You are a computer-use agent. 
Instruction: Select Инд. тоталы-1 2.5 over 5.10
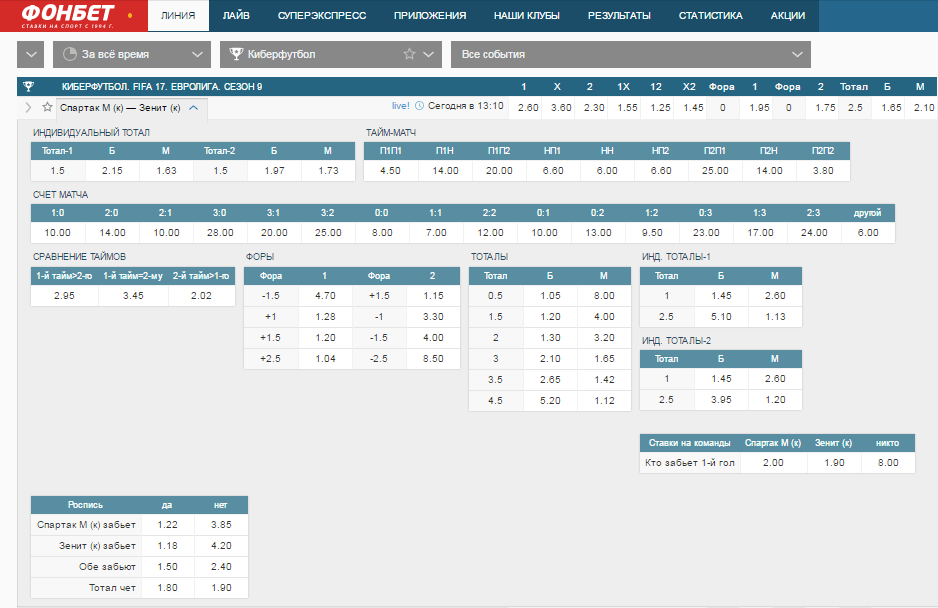721,317
